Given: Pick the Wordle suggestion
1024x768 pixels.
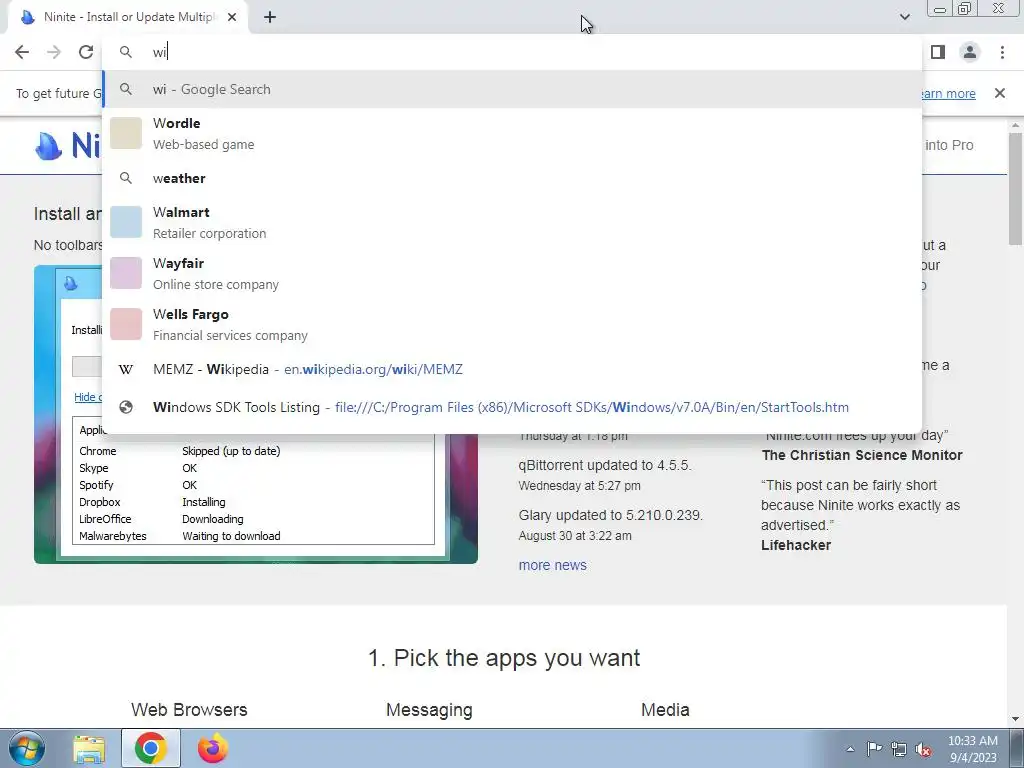Looking at the screenshot, I should 512,133.
